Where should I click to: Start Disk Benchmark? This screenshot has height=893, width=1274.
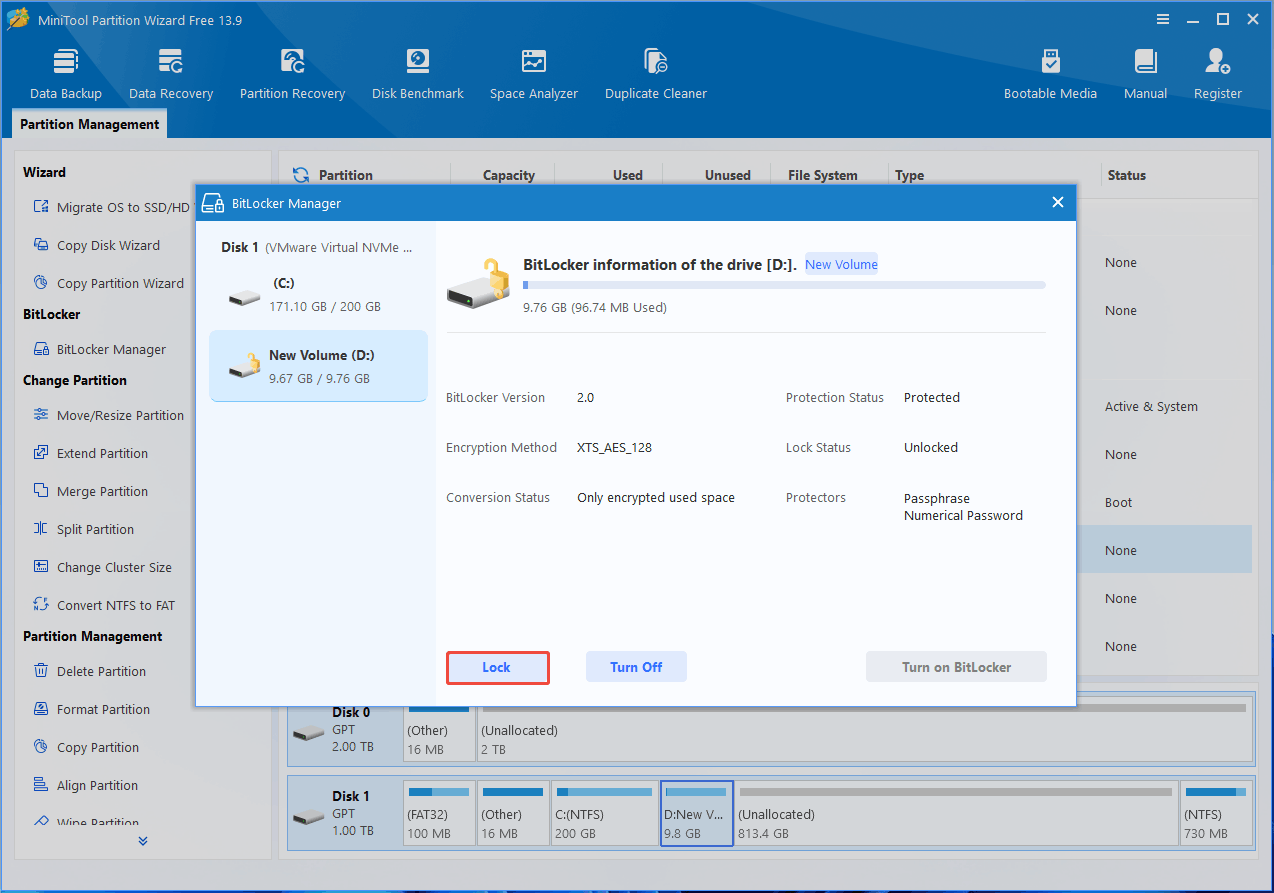click(x=418, y=74)
